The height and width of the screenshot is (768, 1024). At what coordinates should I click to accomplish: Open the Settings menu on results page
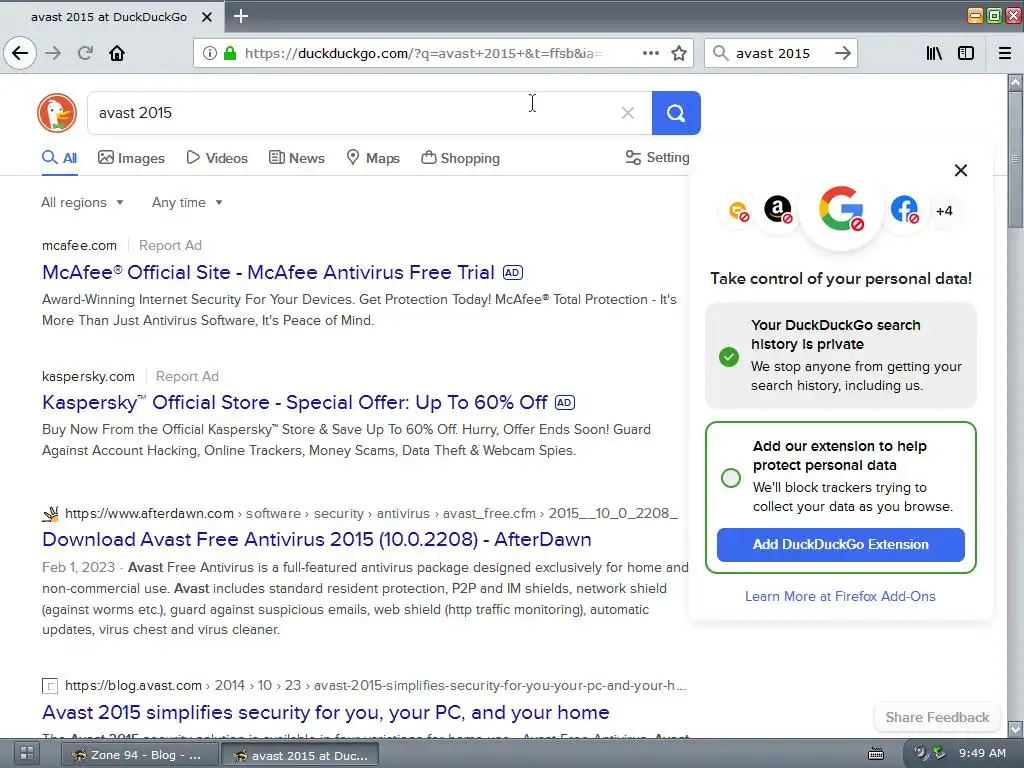(x=657, y=157)
